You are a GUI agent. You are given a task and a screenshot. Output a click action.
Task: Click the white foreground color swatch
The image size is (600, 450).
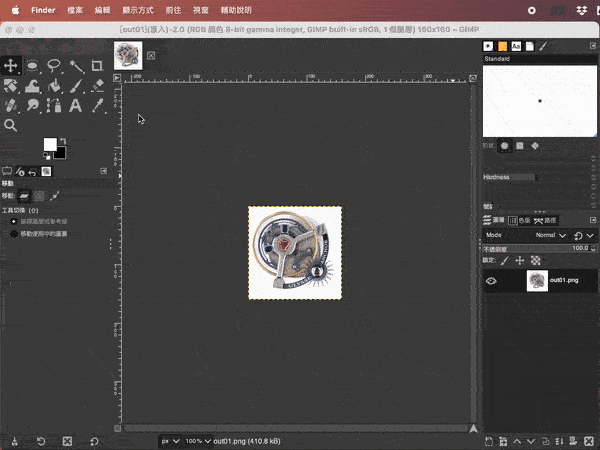[x=50, y=144]
